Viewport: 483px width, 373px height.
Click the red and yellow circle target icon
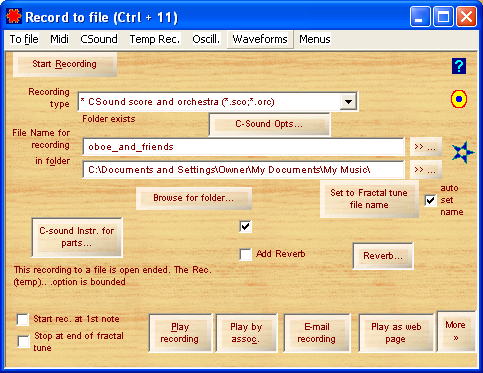(459, 99)
